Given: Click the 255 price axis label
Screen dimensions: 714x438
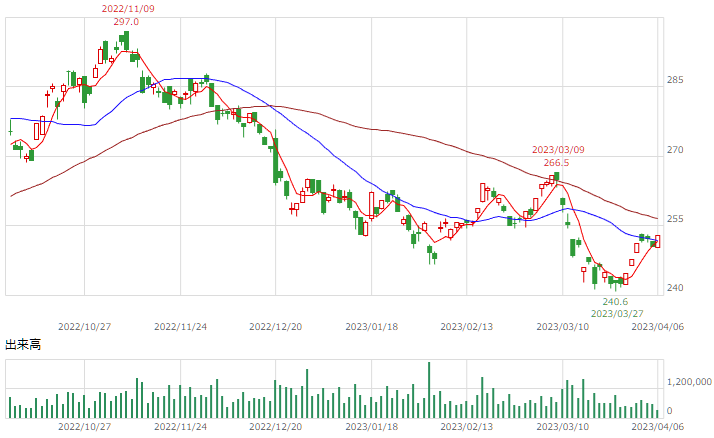Looking at the screenshot, I should coord(675,219).
